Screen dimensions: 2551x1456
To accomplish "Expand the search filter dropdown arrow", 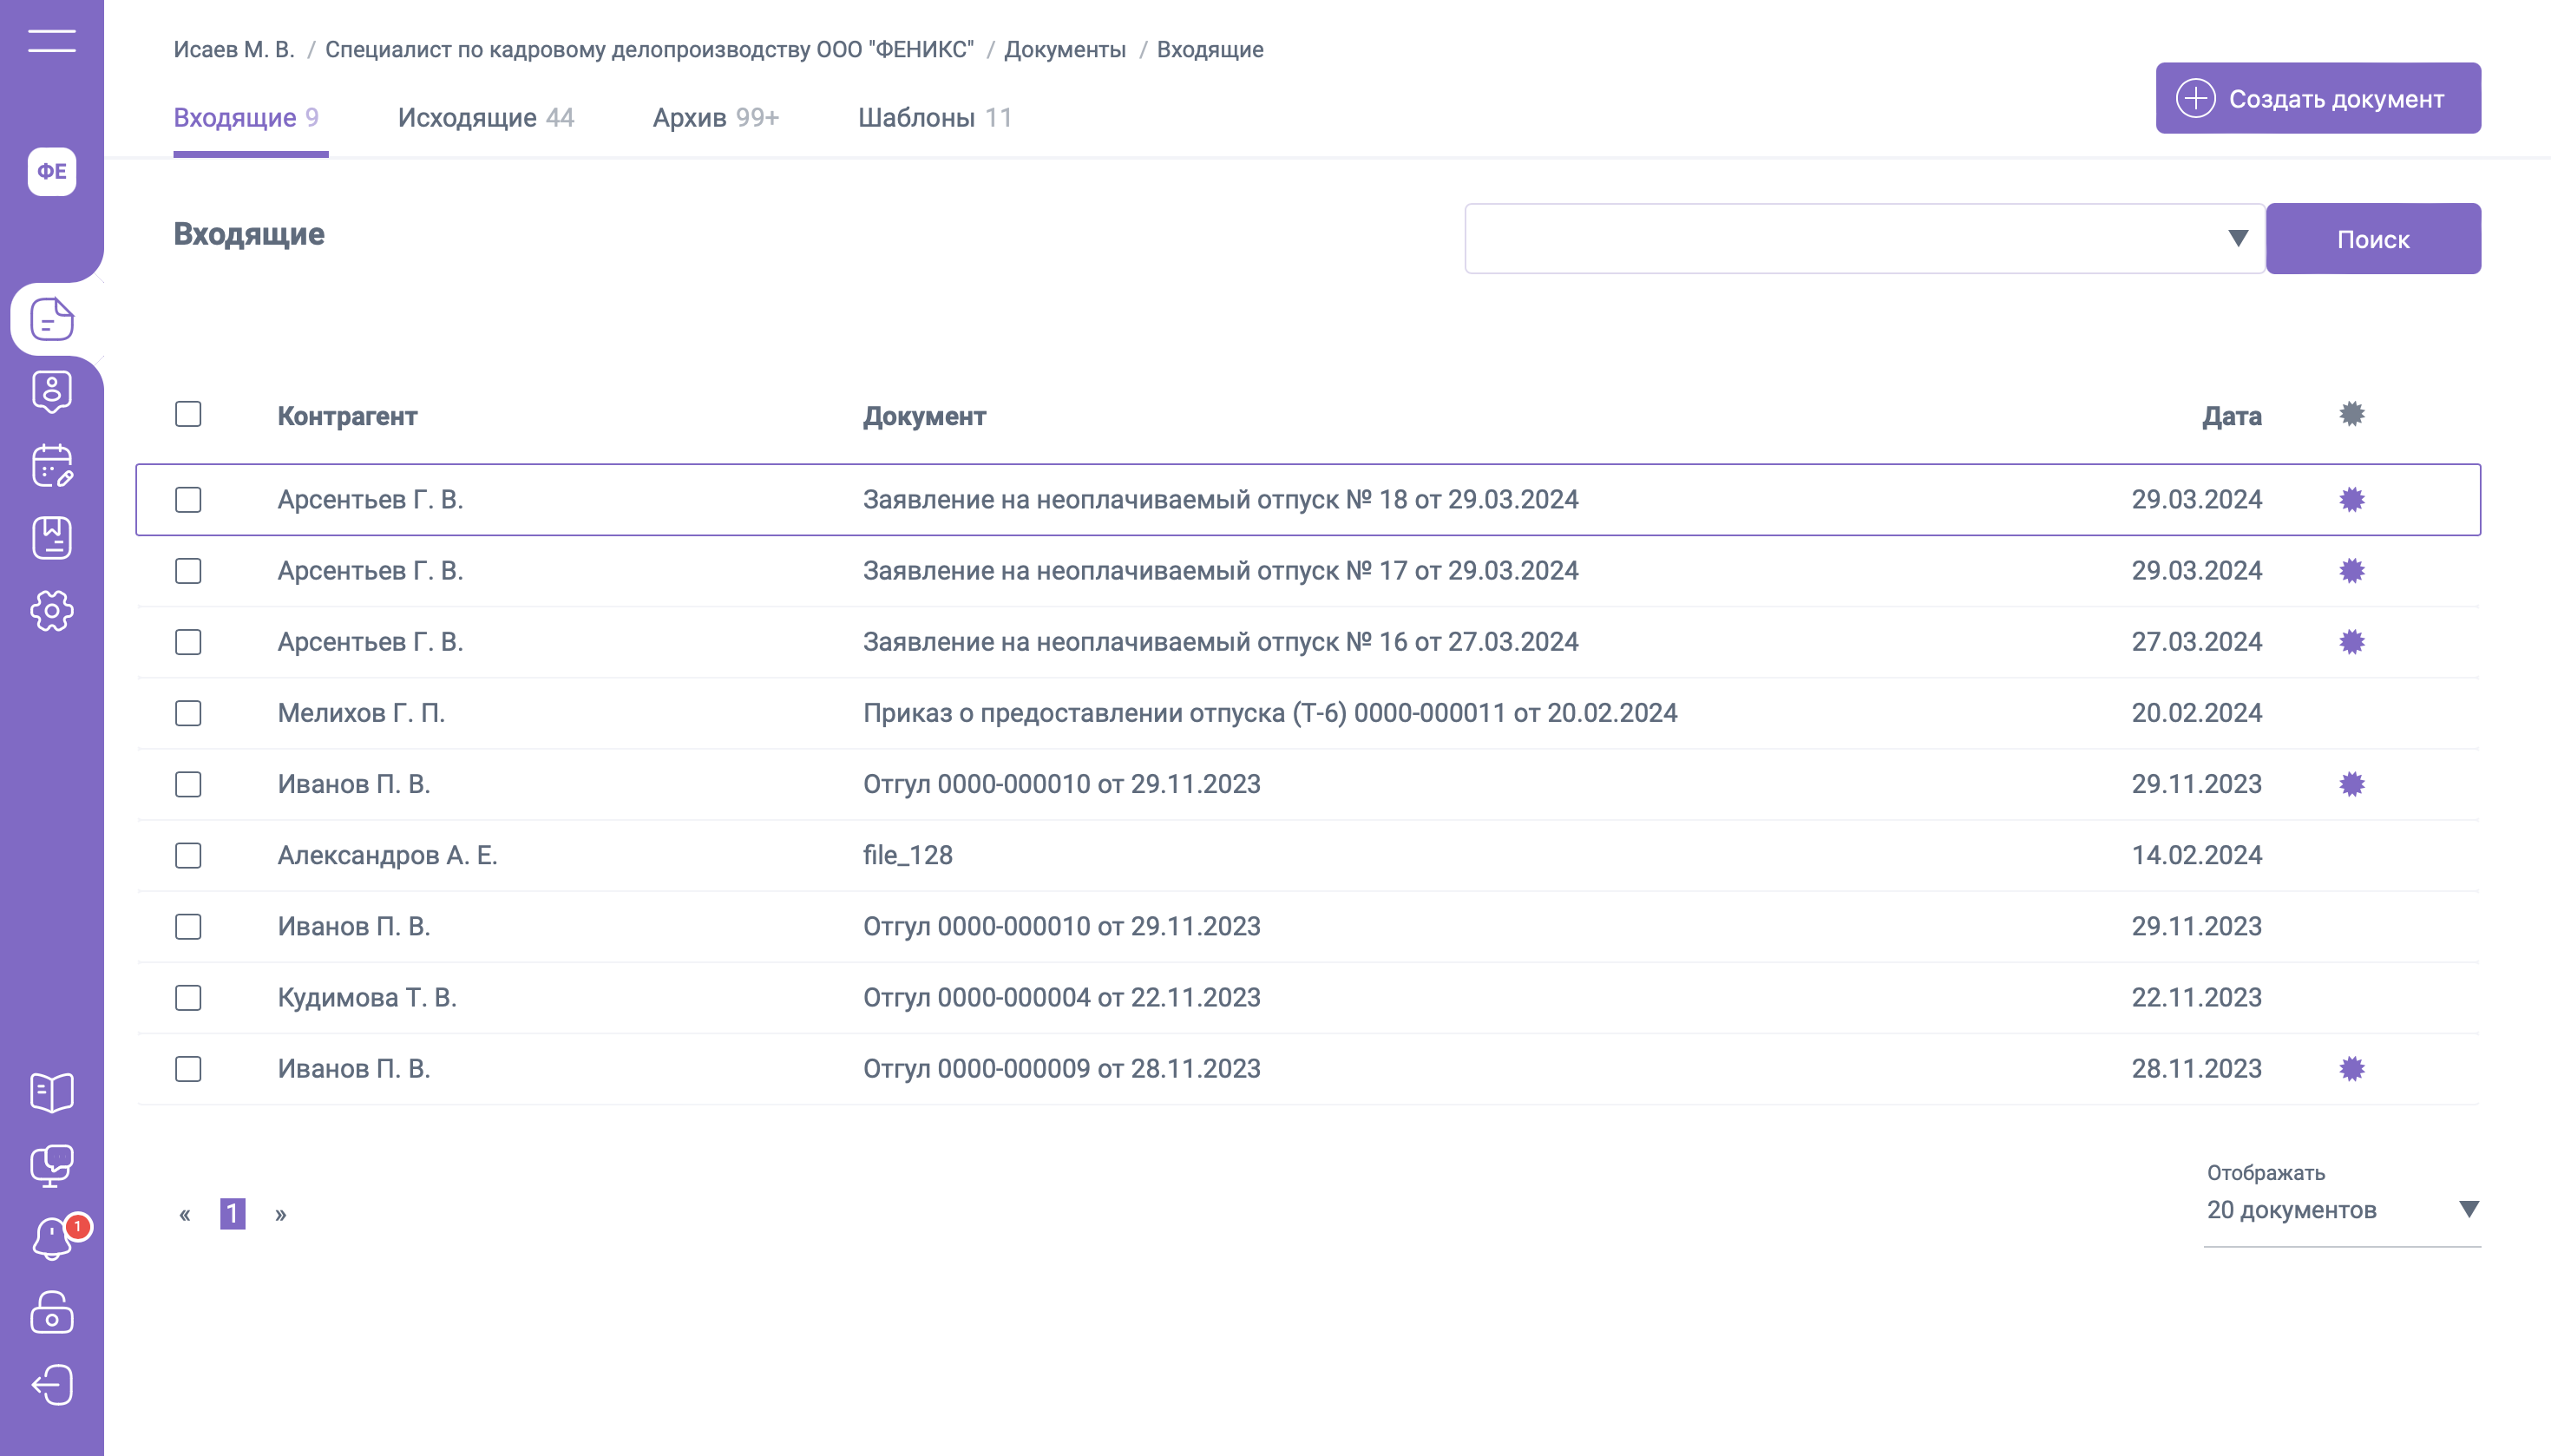I will coord(2237,239).
